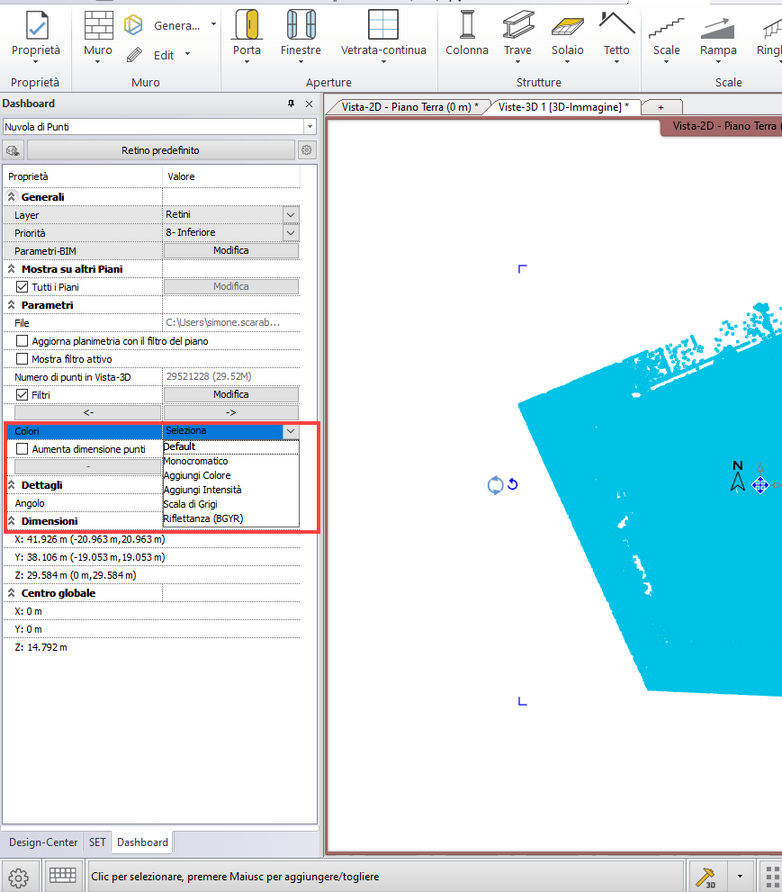Select the Muro wall tool
Screen dimensions: 782x892
point(98,35)
